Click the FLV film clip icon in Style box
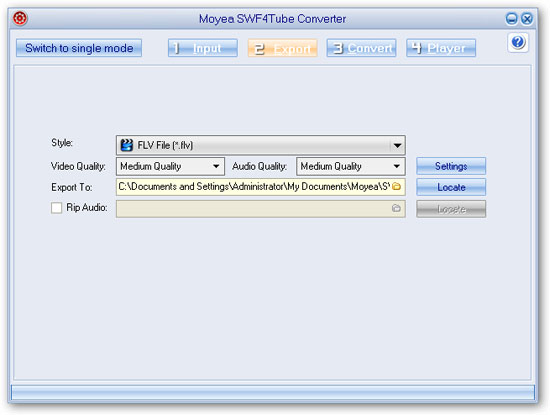Image resolution: width=550 pixels, height=415 pixels. (127, 145)
